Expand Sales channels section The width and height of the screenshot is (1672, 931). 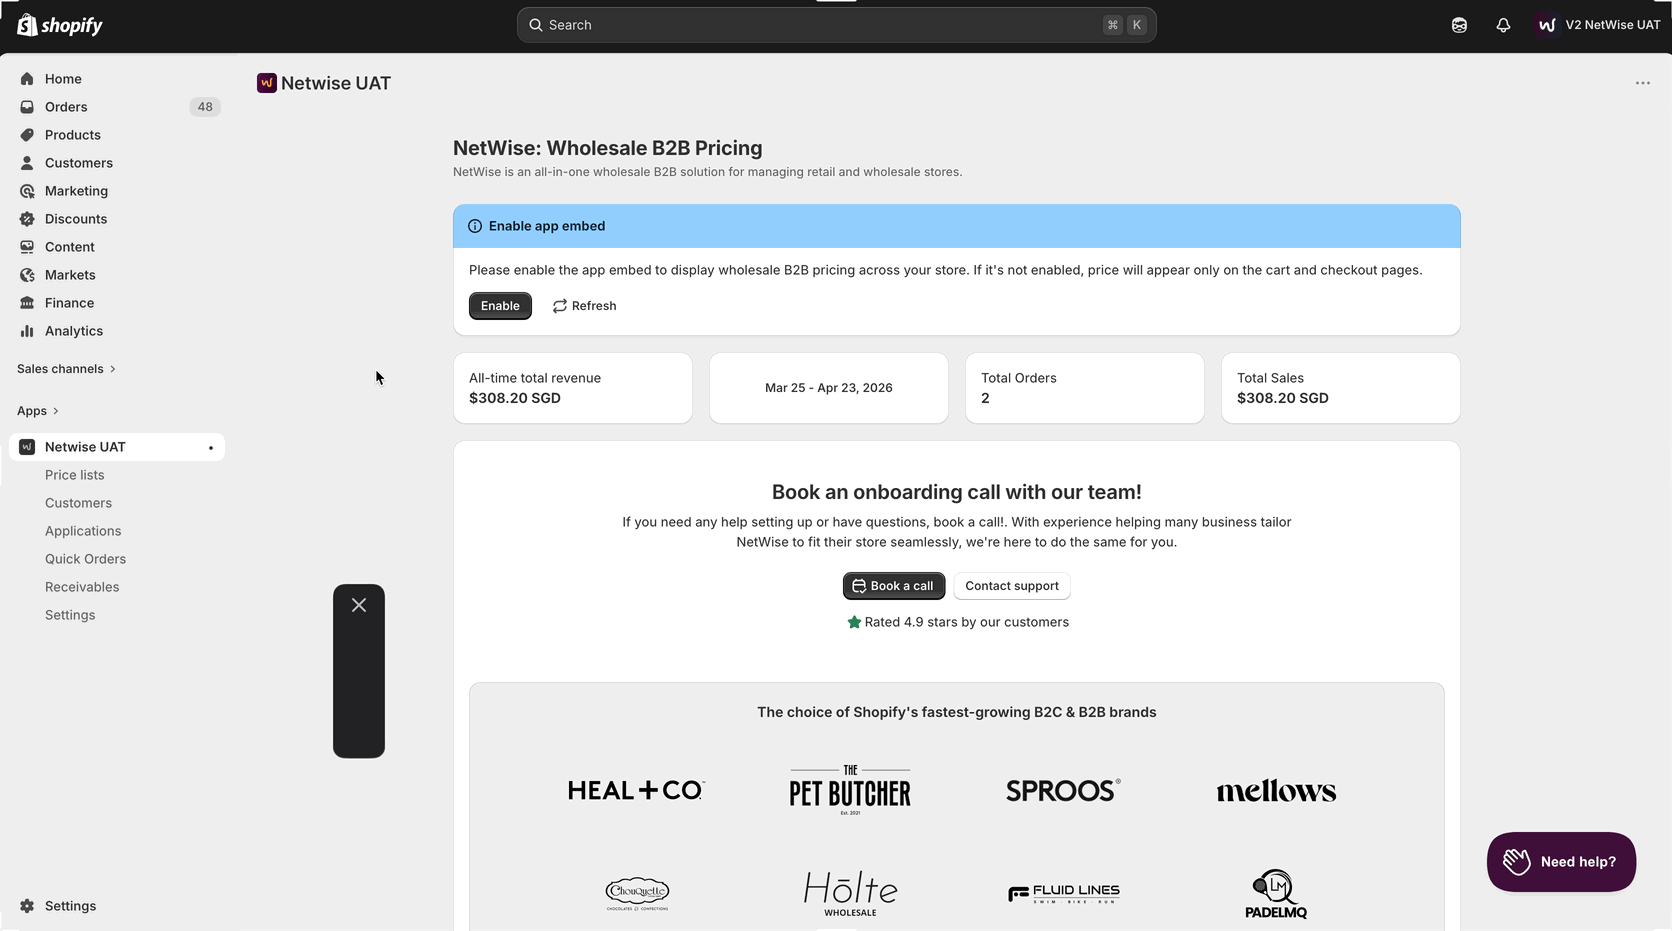click(x=66, y=369)
